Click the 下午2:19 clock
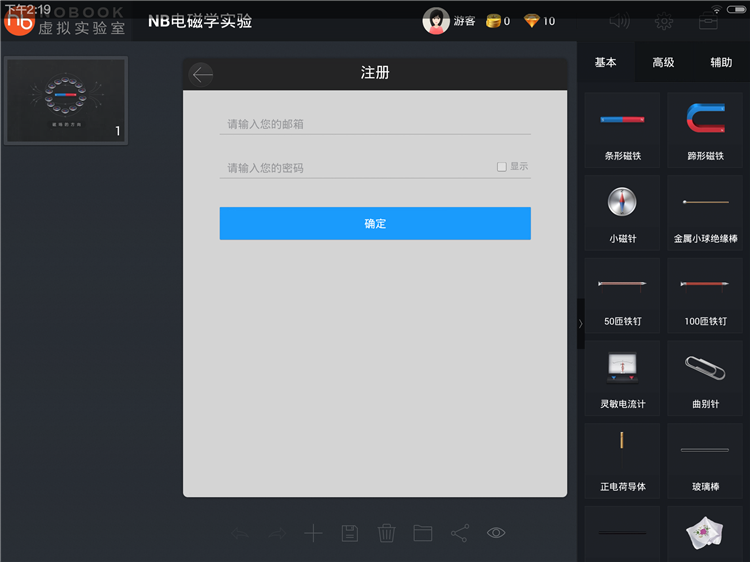The image size is (750, 562). click(x=28, y=9)
